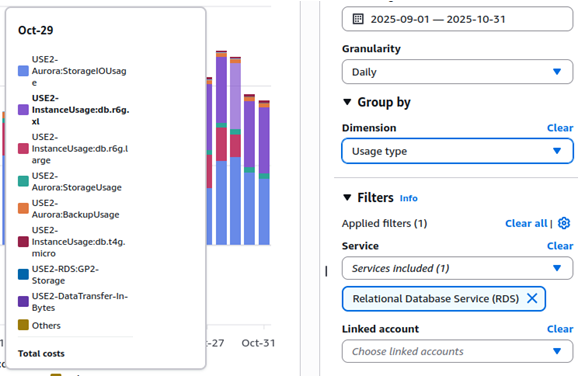This screenshot has height=376, width=579.
Task: Click the highlighted light-purple Oct-29 bar segment
Action: pos(235,96)
